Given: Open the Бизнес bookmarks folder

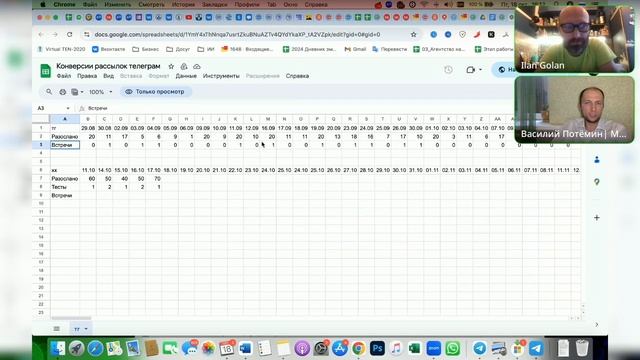Looking at the screenshot, I should point(146,49).
